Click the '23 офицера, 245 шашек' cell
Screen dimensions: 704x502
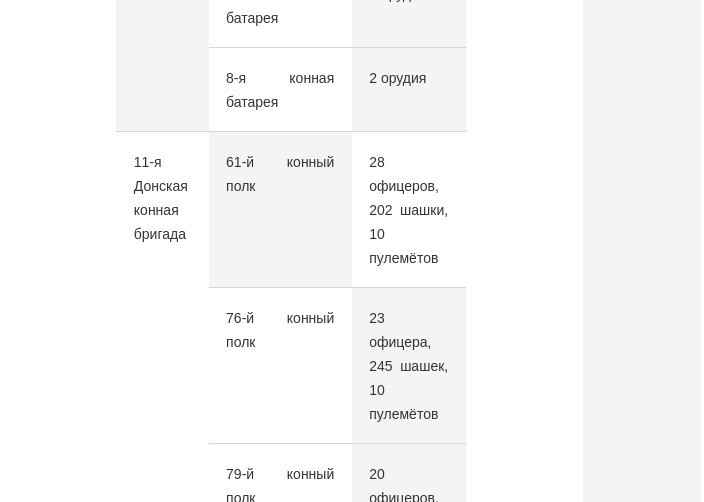(409, 365)
